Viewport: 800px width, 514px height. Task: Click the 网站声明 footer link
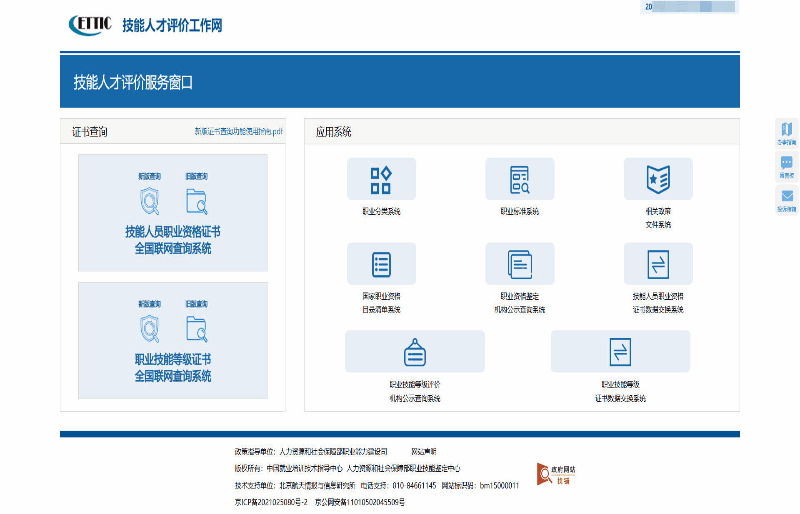tap(423, 452)
